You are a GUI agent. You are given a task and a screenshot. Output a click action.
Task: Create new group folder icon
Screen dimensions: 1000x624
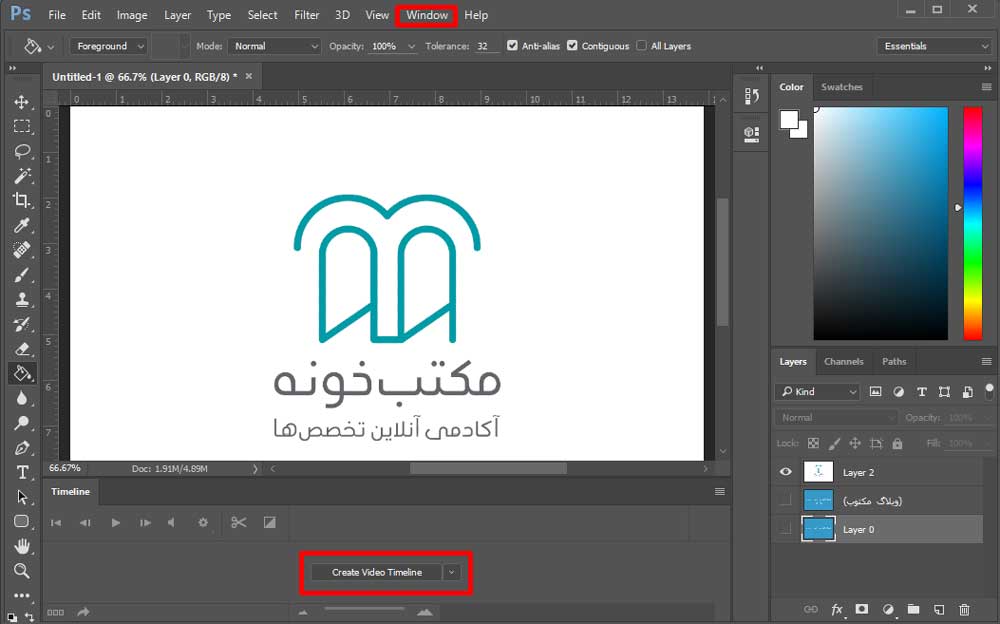point(913,609)
